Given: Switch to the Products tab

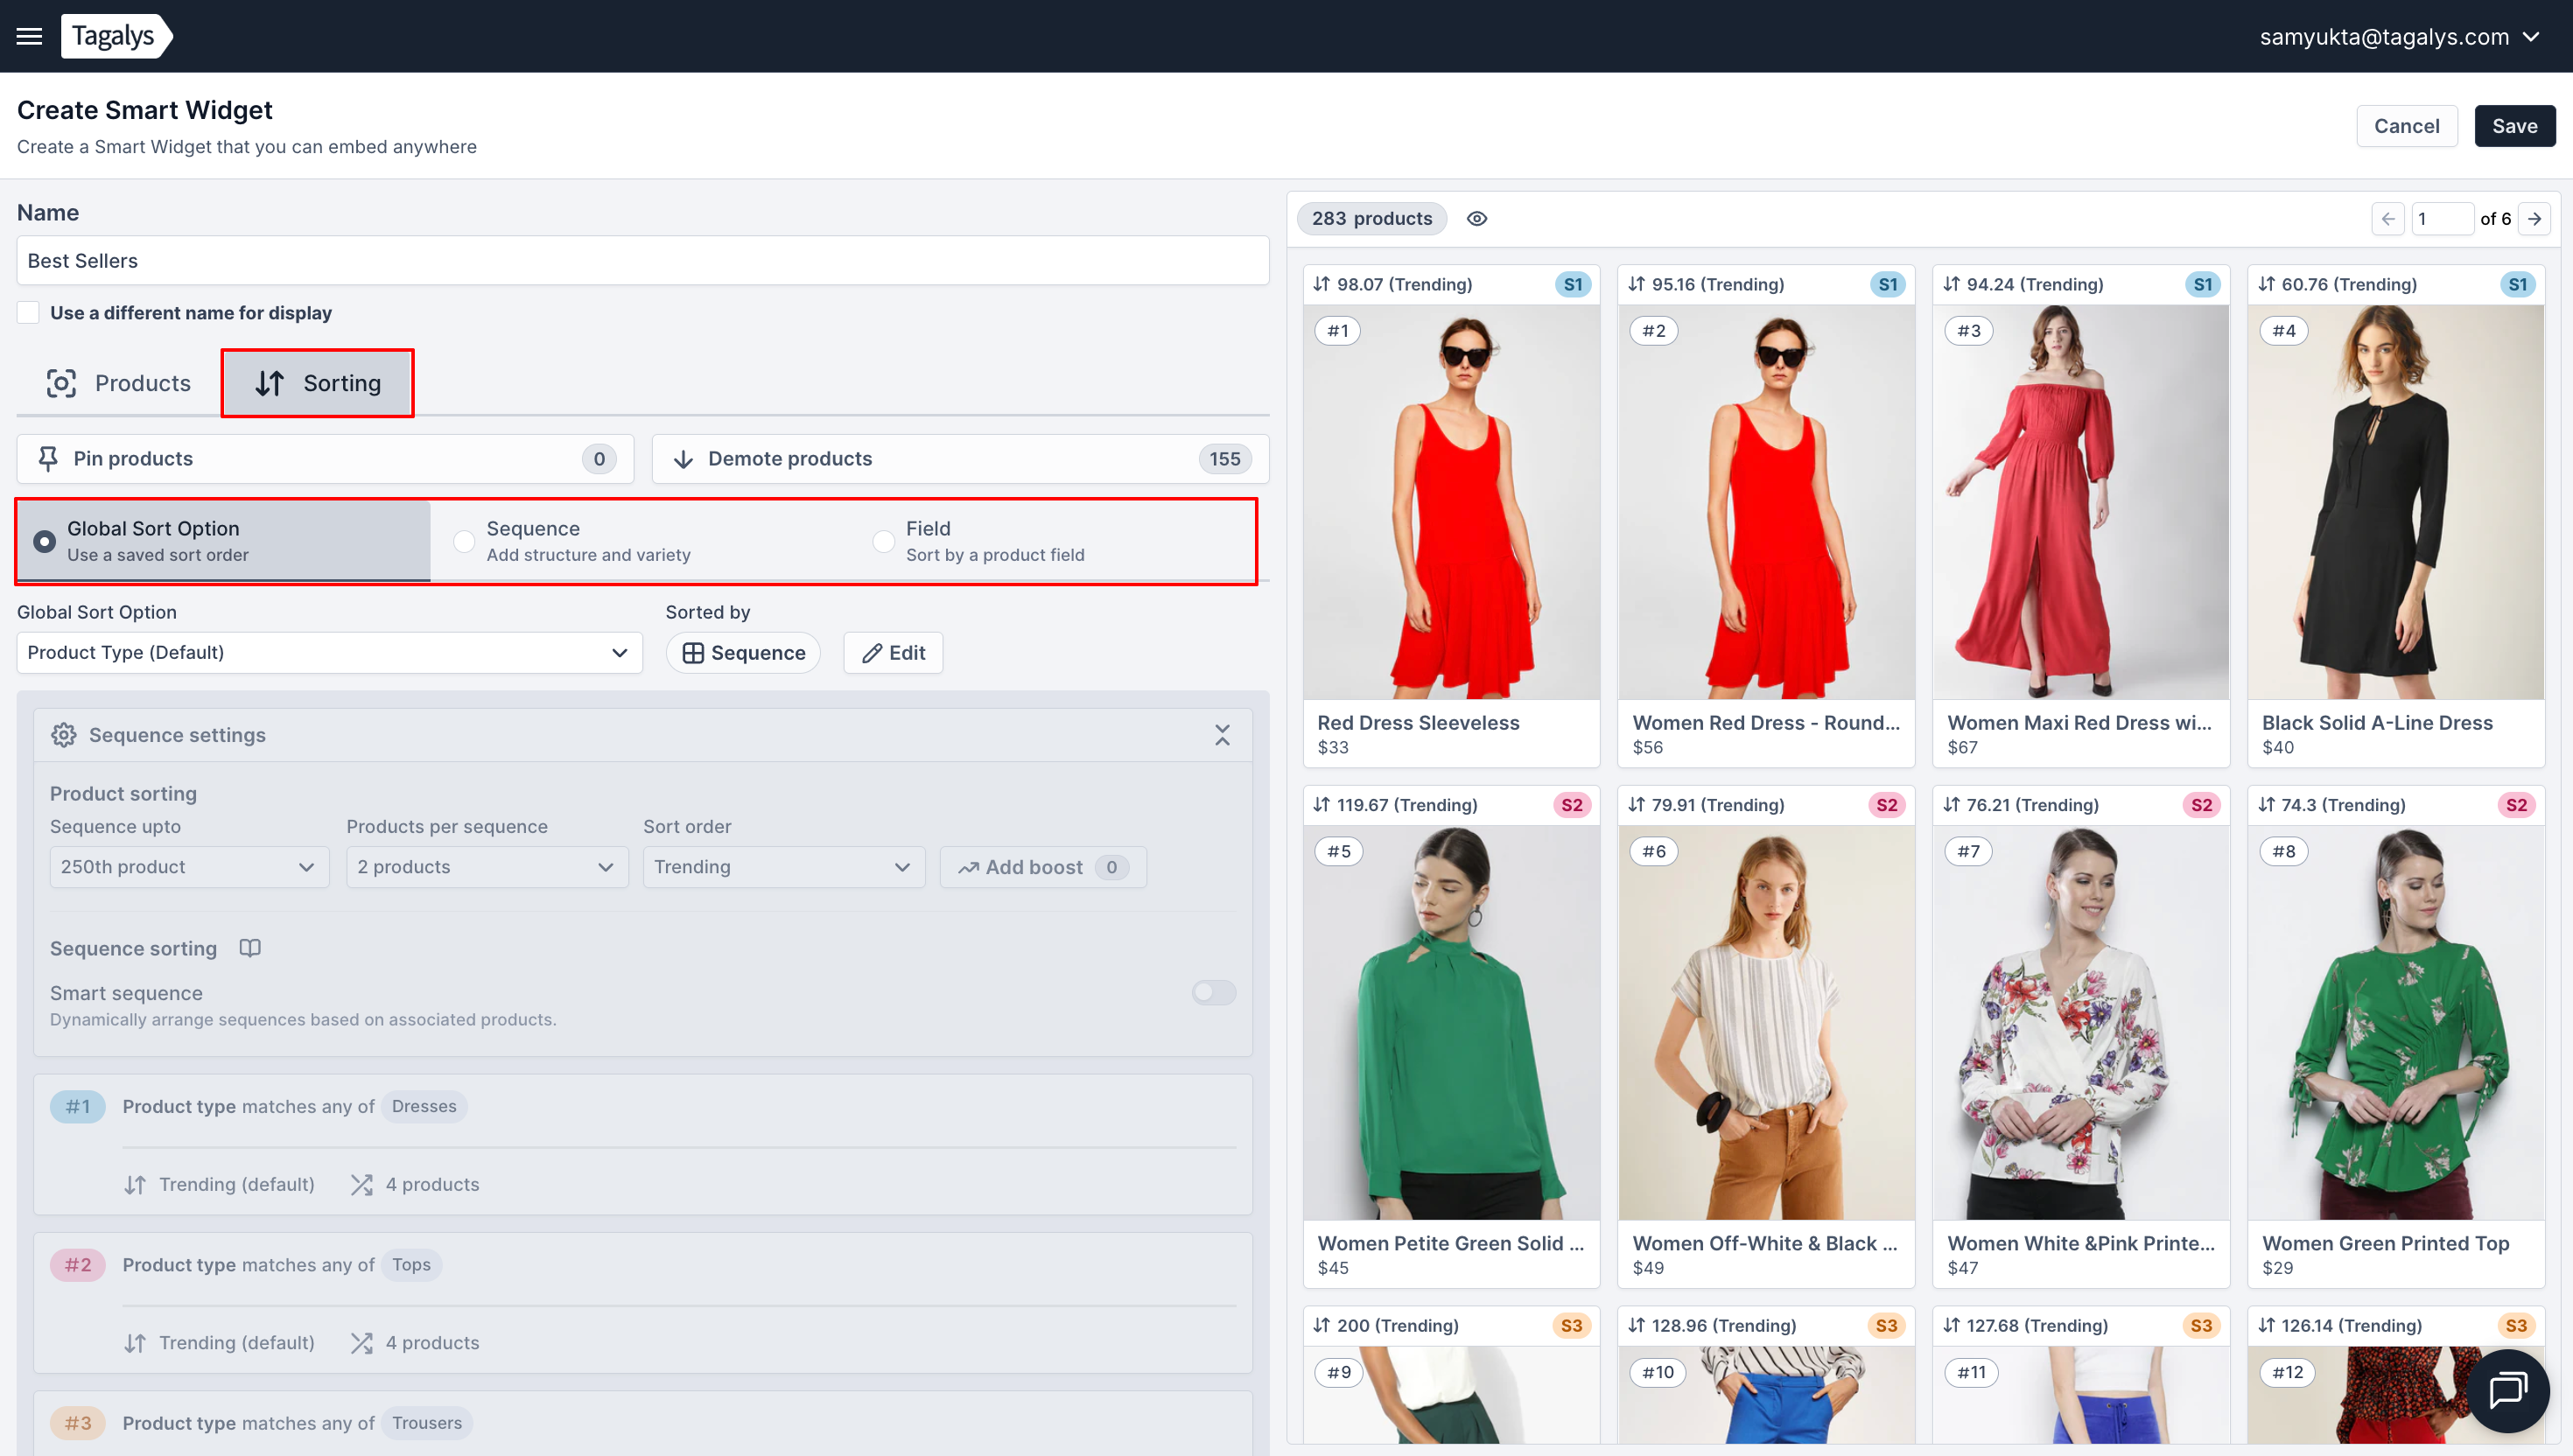Looking at the screenshot, I should coord(119,383).
